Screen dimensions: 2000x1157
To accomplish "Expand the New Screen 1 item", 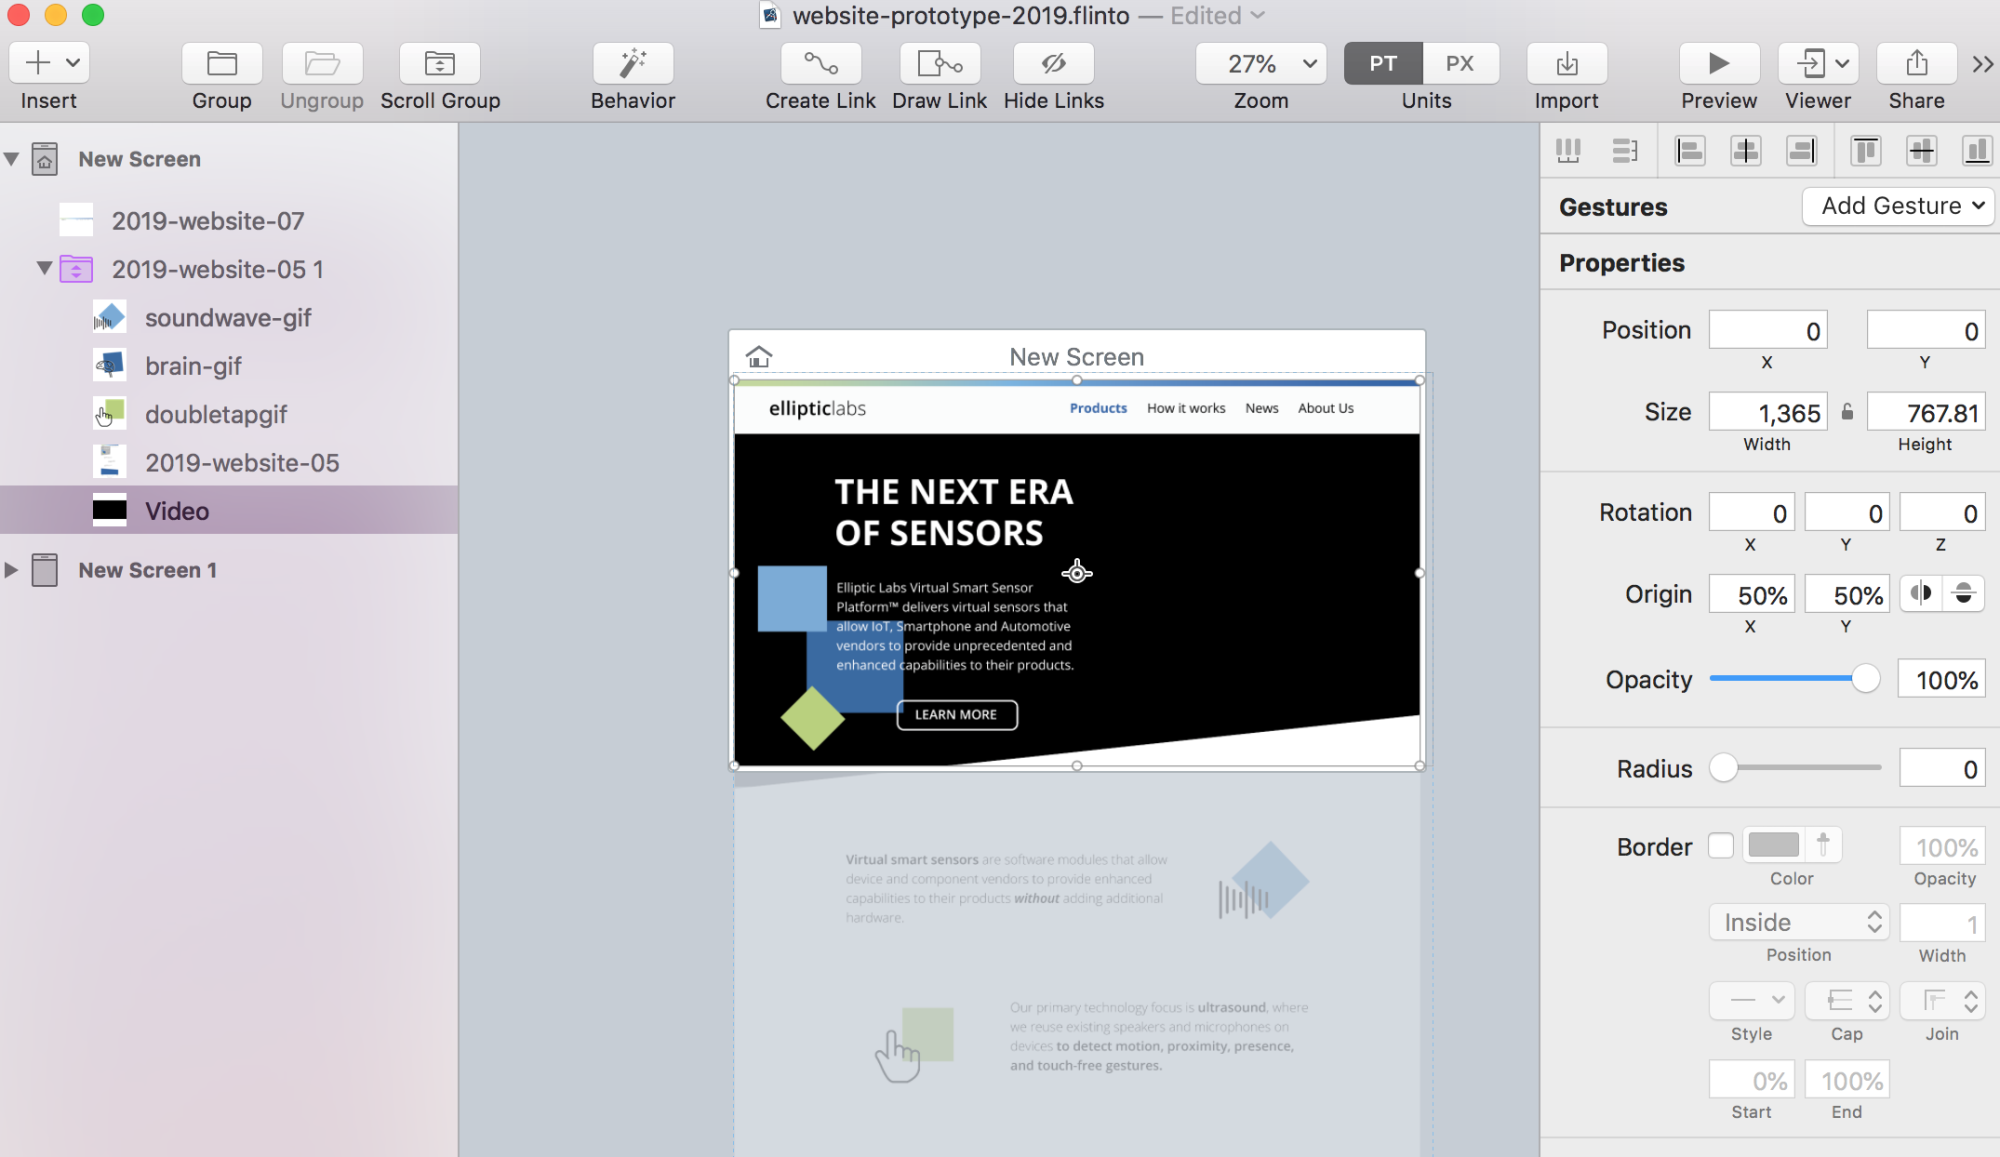I will point(12,570).
